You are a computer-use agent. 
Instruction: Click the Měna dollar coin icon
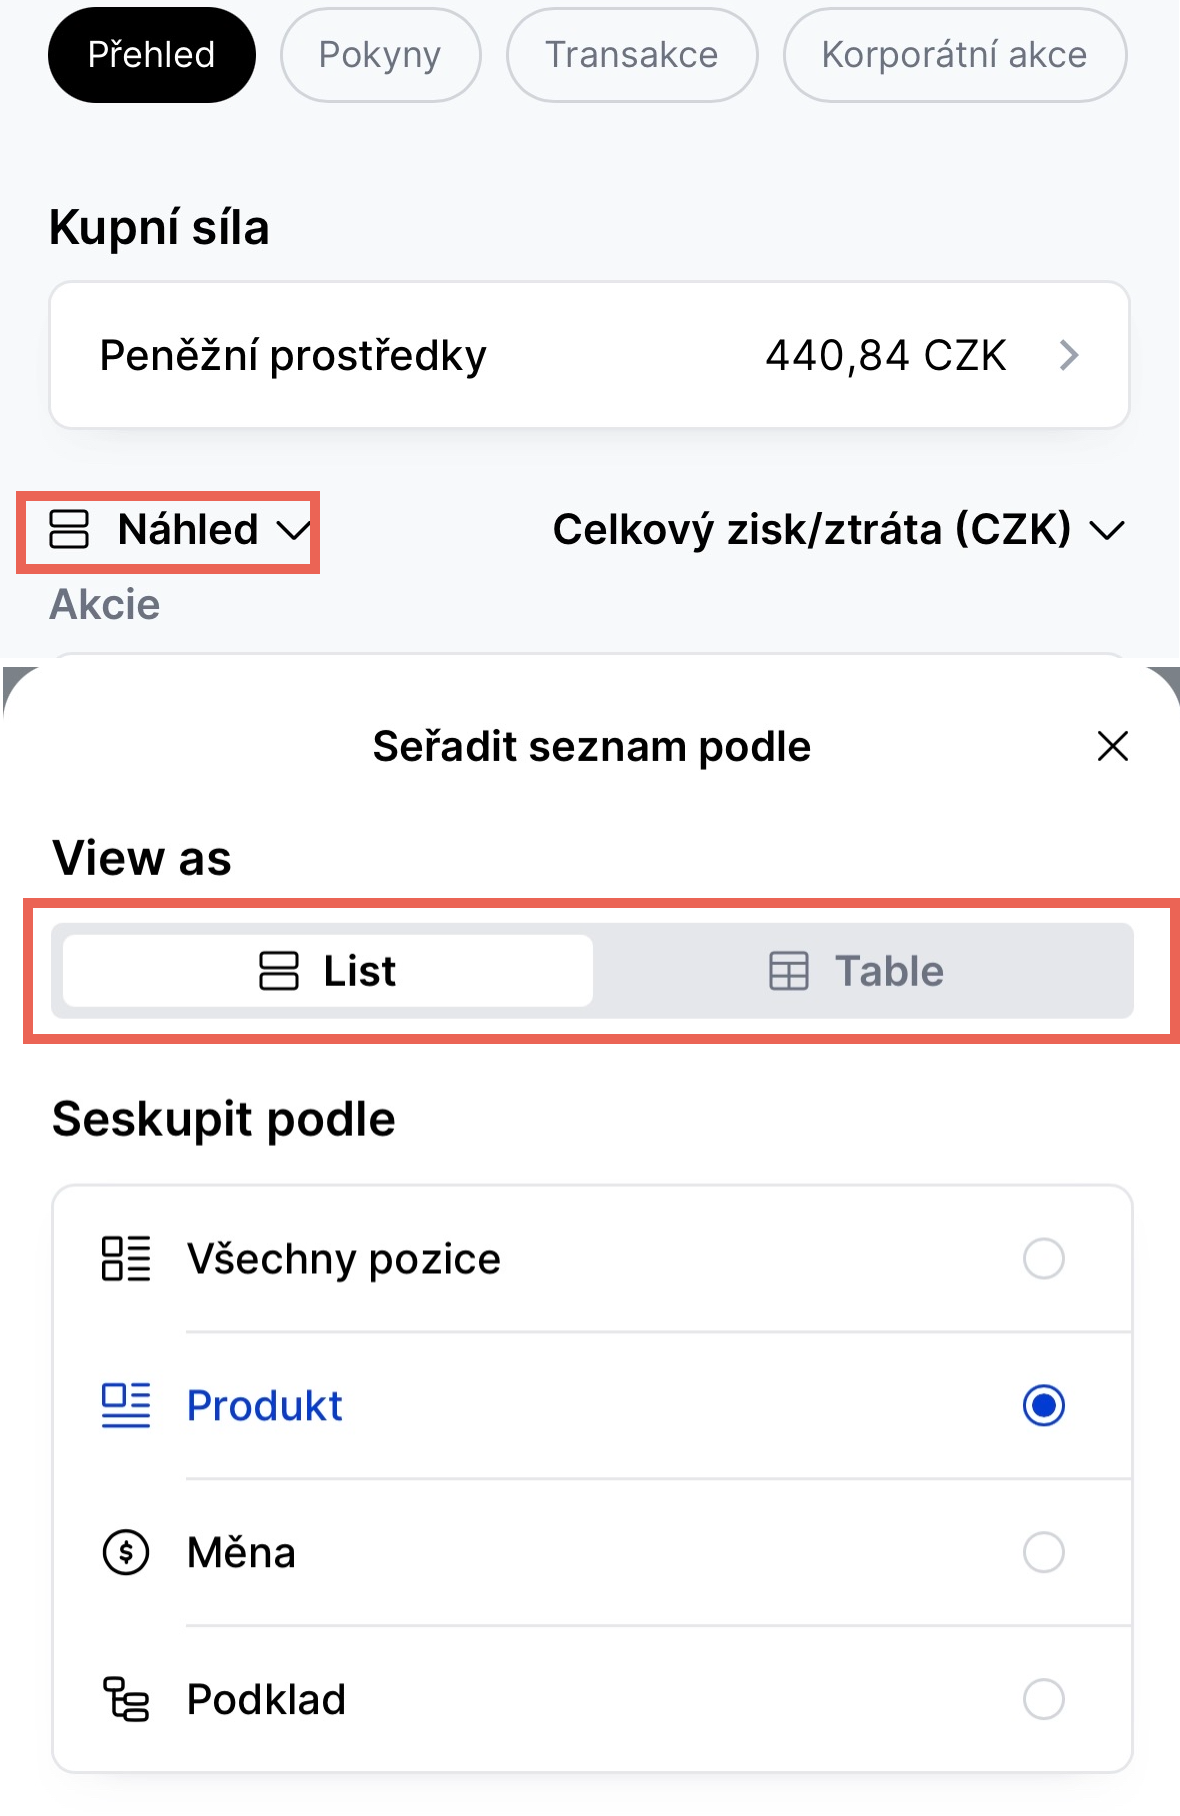tap(126, 1552)
